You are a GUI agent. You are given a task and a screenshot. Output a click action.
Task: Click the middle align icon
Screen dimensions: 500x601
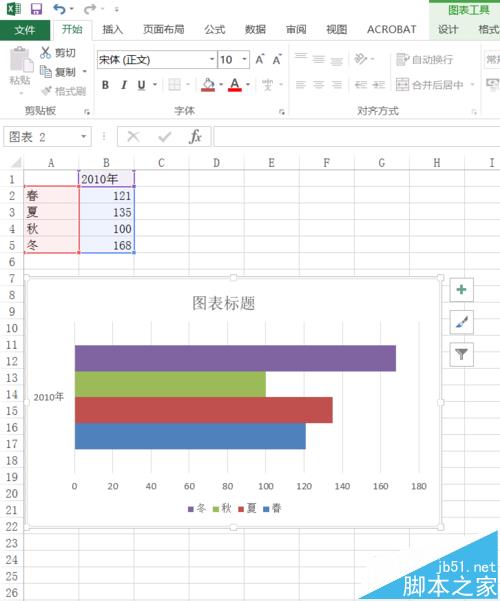click(x=319, y=59)
